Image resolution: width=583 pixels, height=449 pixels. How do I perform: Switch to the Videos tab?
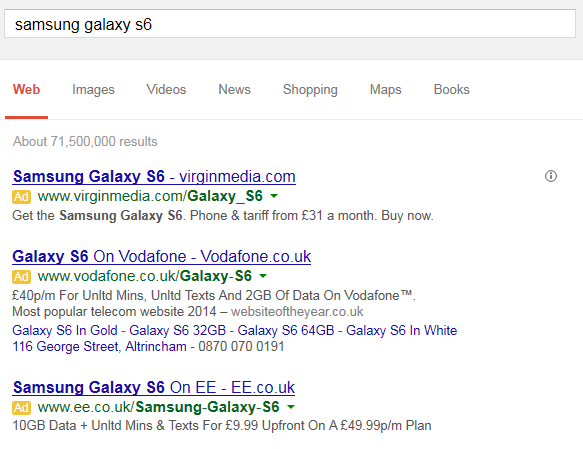click(166, 90)
